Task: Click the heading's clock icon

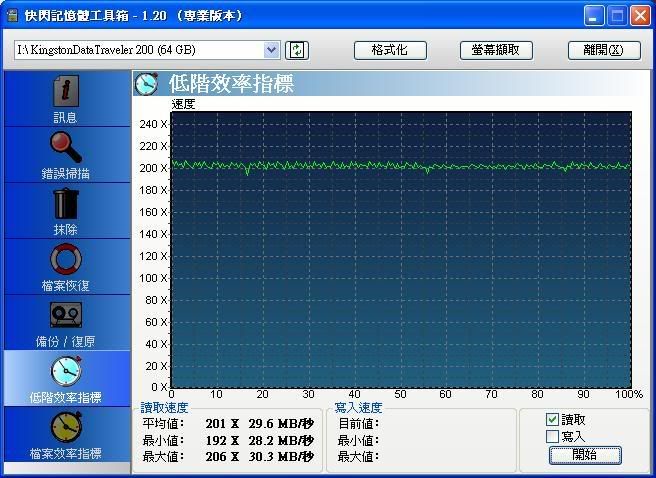Action: tap(146, 84)
